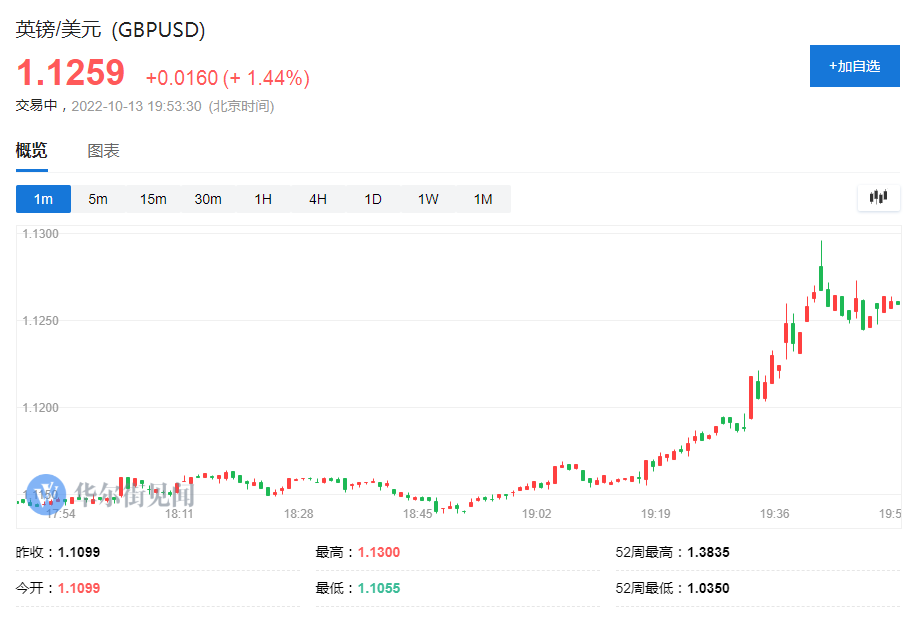Image resolution: width=922 pixels, height=622 pixels.
Task: Click the +加自选 button
Action: (x=854, y=66)
